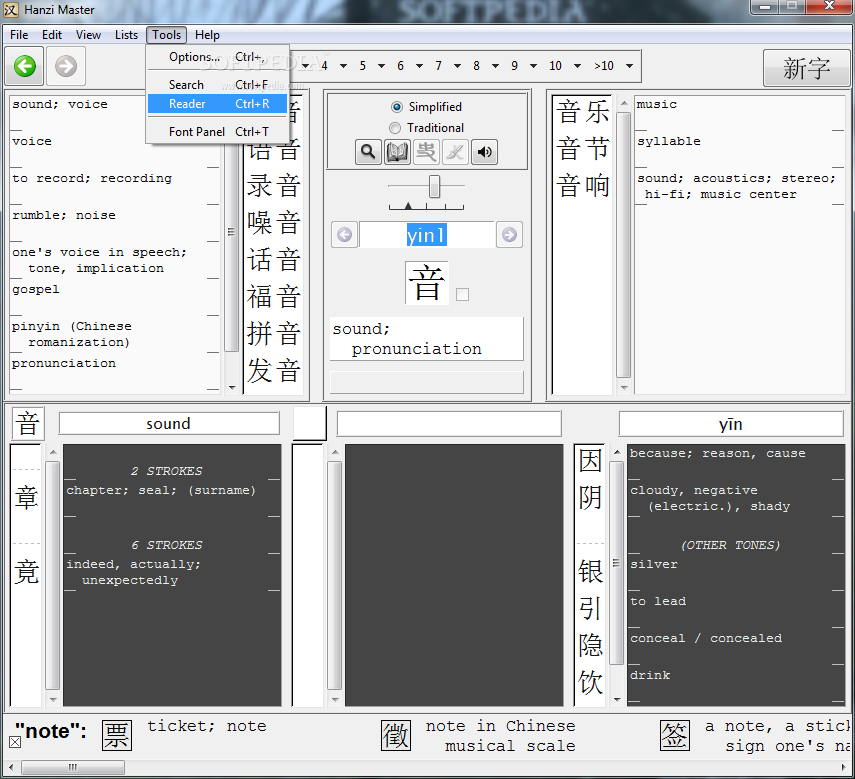Select the character 隐 in the yīn list
The height and width of the screenshot is (779, 855).
pos(590,646)
